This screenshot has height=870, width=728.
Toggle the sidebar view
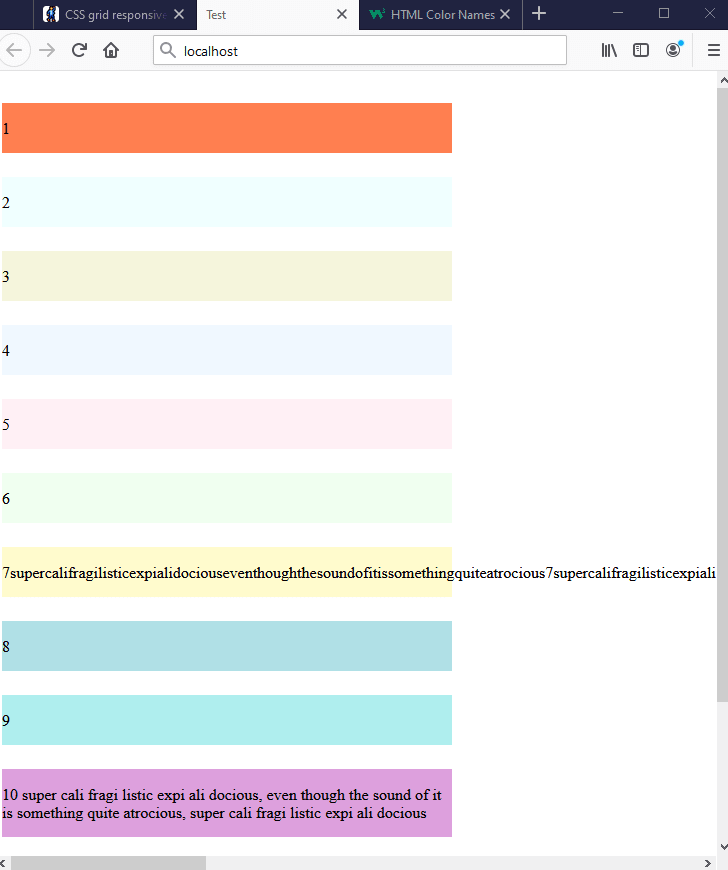pyautogui.click(x=641, y=50)
